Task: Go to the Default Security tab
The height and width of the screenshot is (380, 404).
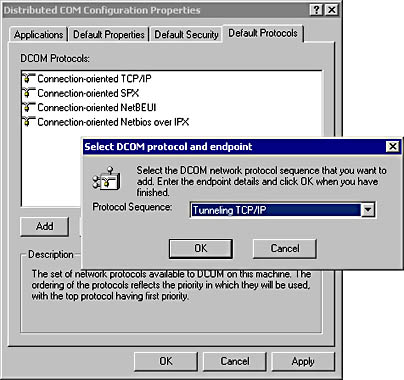Action: tap(186, 35)
